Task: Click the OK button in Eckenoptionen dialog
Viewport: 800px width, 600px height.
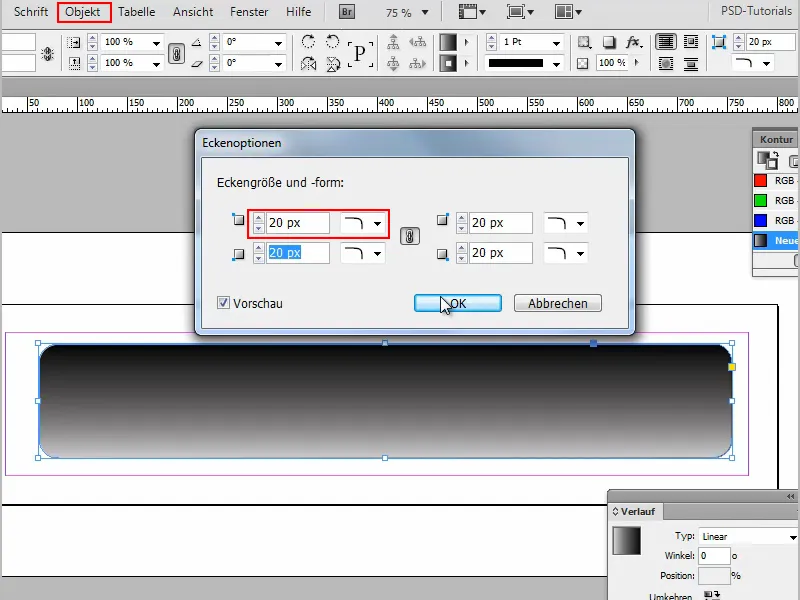Action: (x=457, y=303)
